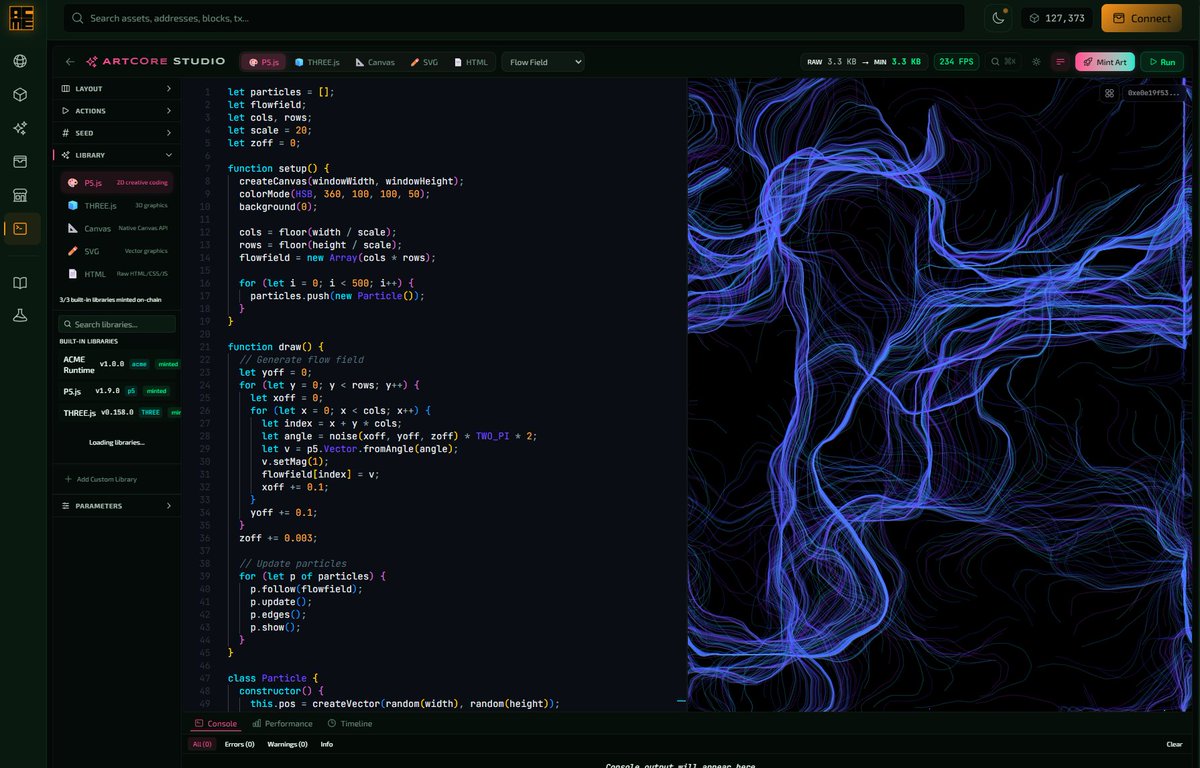Click the four-squares grid icon on preview

coord(1109,93)
